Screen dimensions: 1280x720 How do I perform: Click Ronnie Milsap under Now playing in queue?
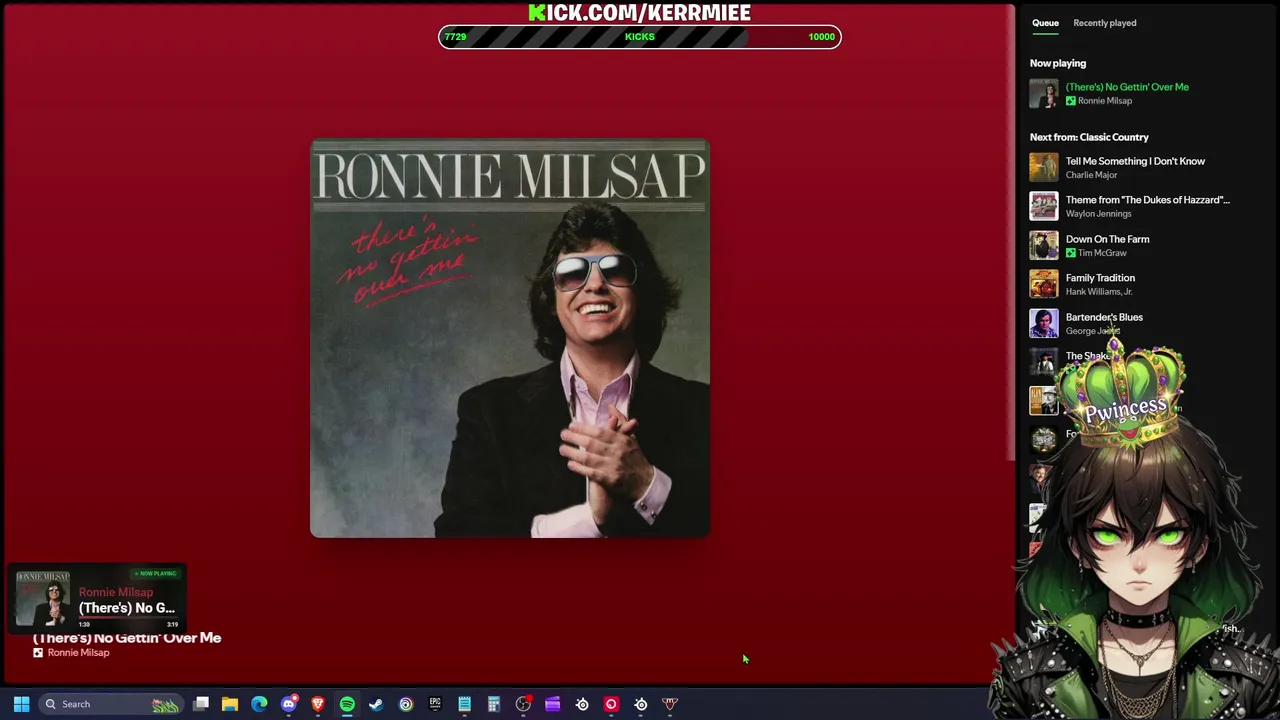click(1105, 101)
